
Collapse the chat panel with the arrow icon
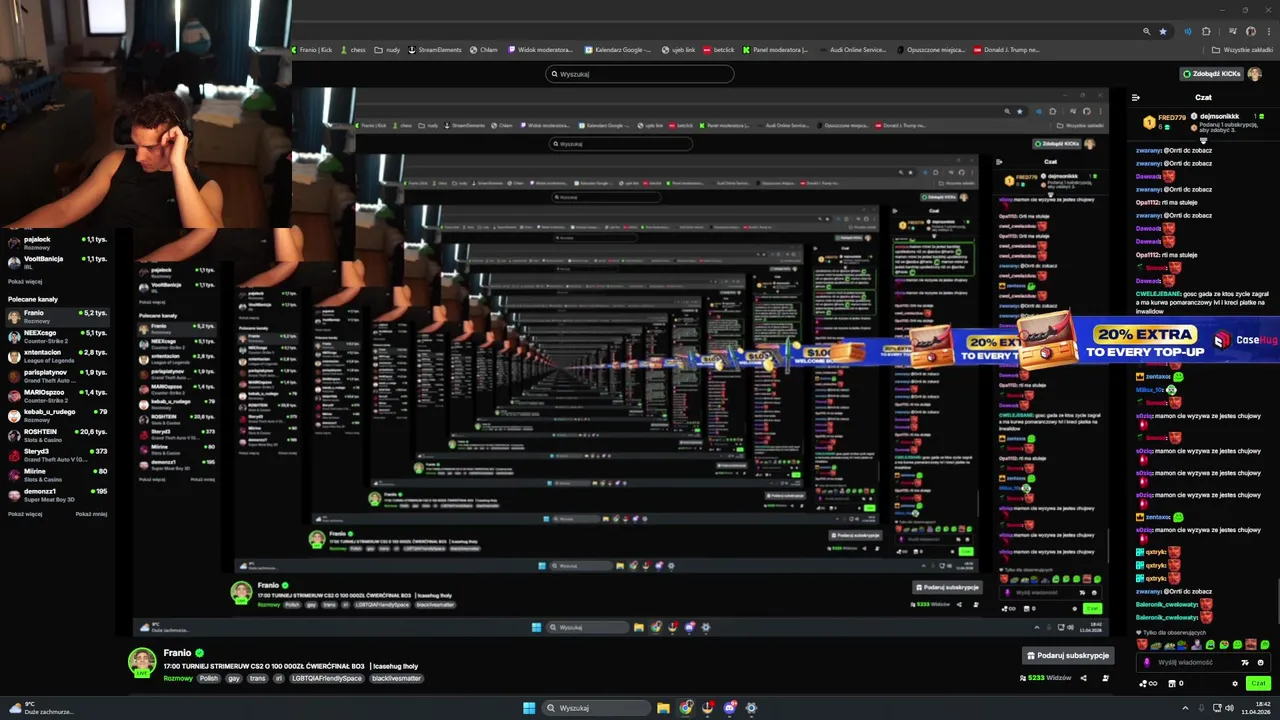[1135, 97]
